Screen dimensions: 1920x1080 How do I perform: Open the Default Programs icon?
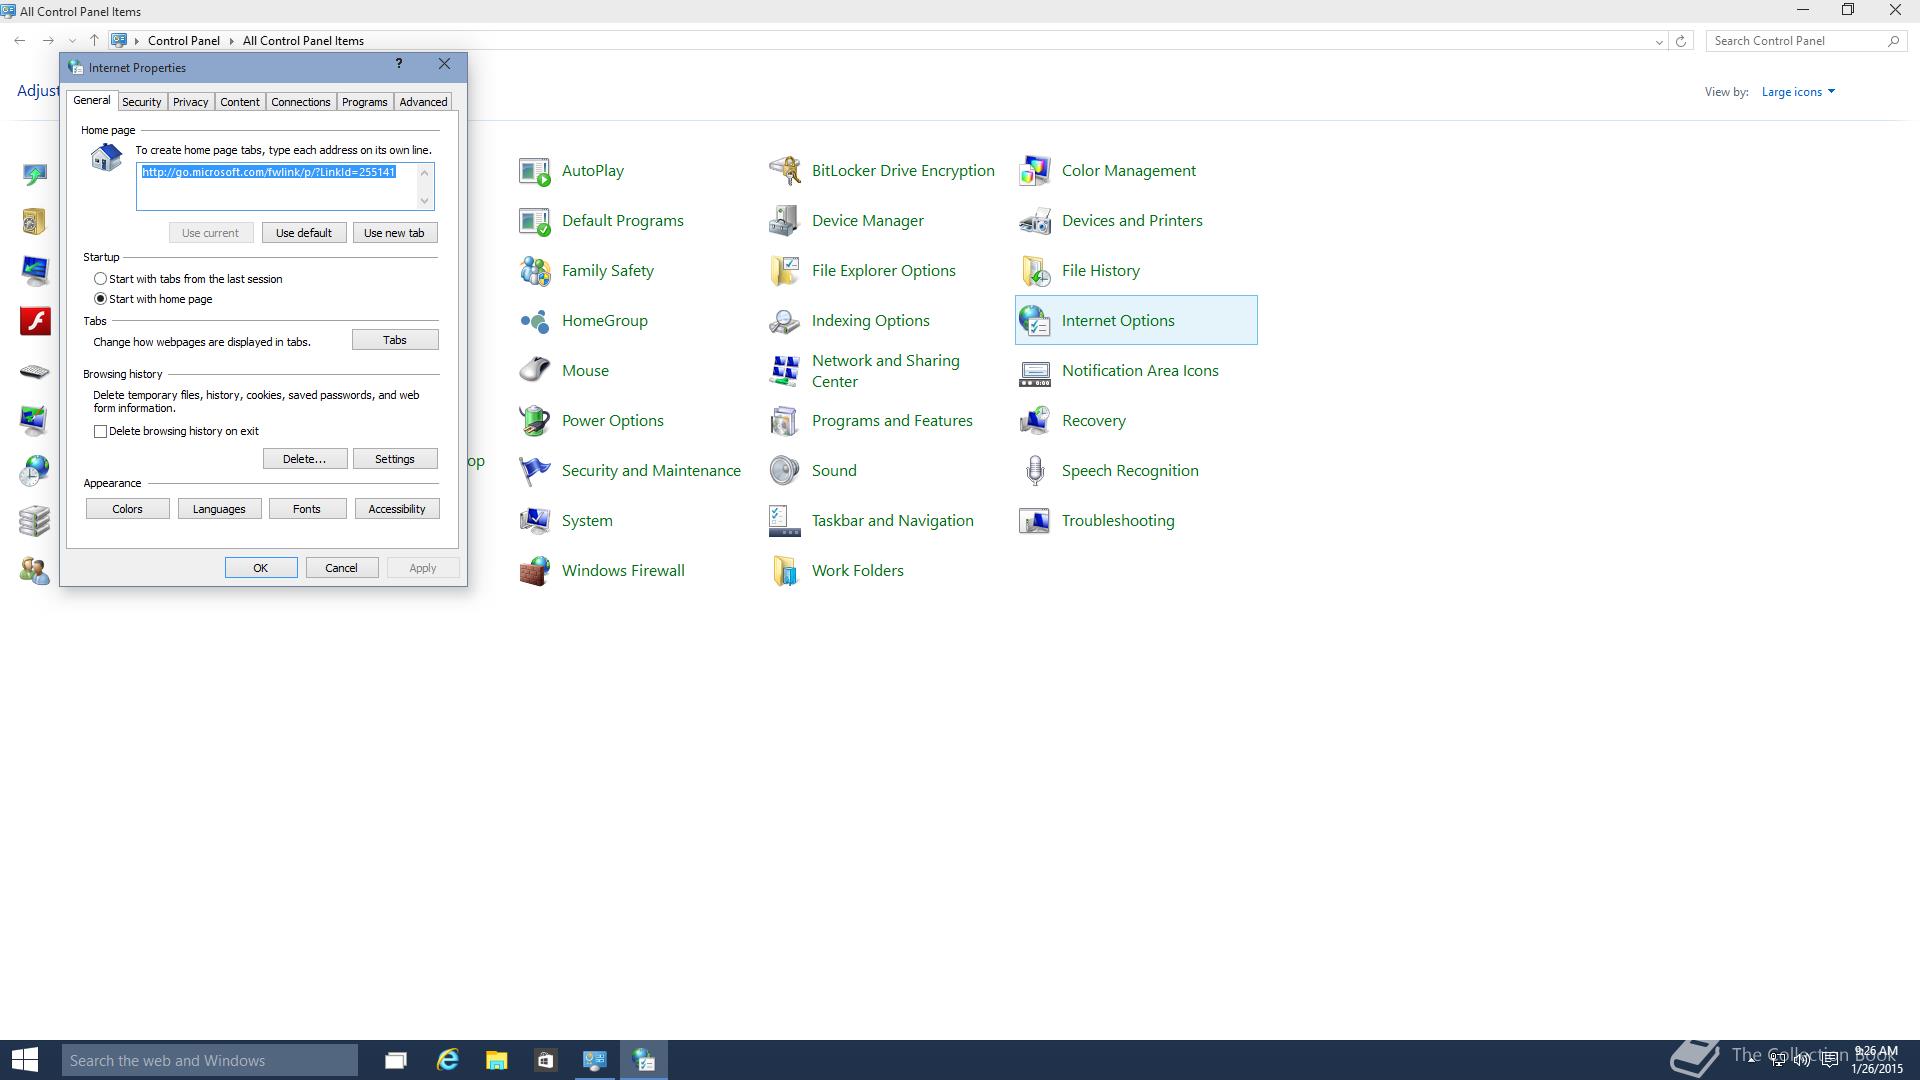[535, 221]
